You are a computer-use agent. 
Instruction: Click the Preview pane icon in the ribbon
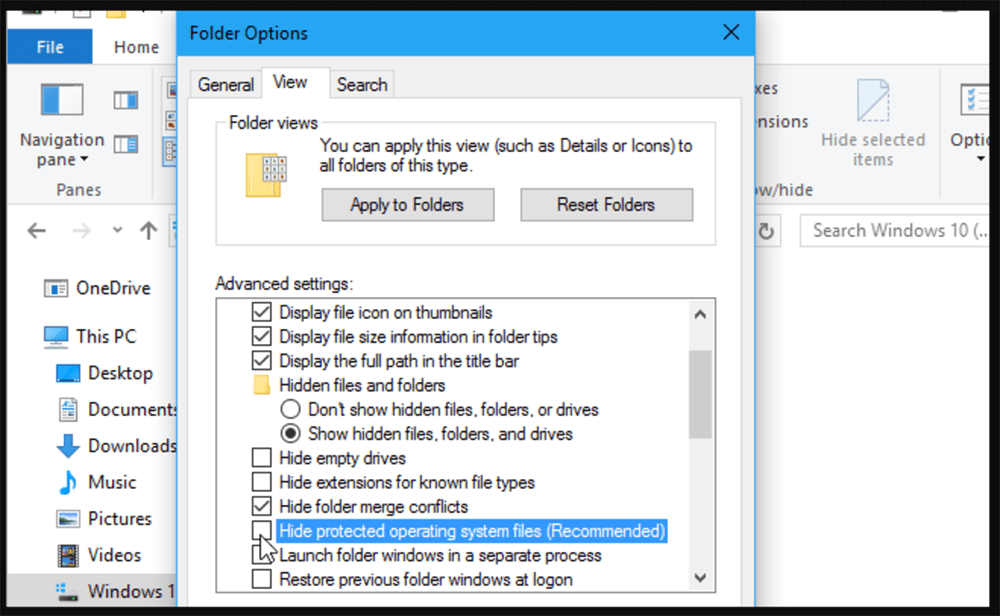pos(125,100)
